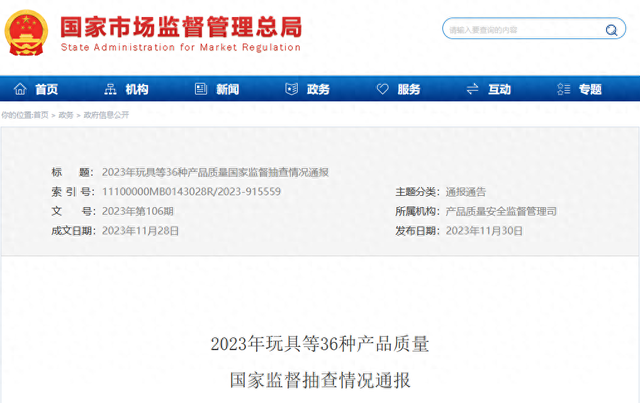This screenshot has height=403, width=640.
Task: Select the index number 11100000MB0143028R/2023-915559
Action: (191, 191)
